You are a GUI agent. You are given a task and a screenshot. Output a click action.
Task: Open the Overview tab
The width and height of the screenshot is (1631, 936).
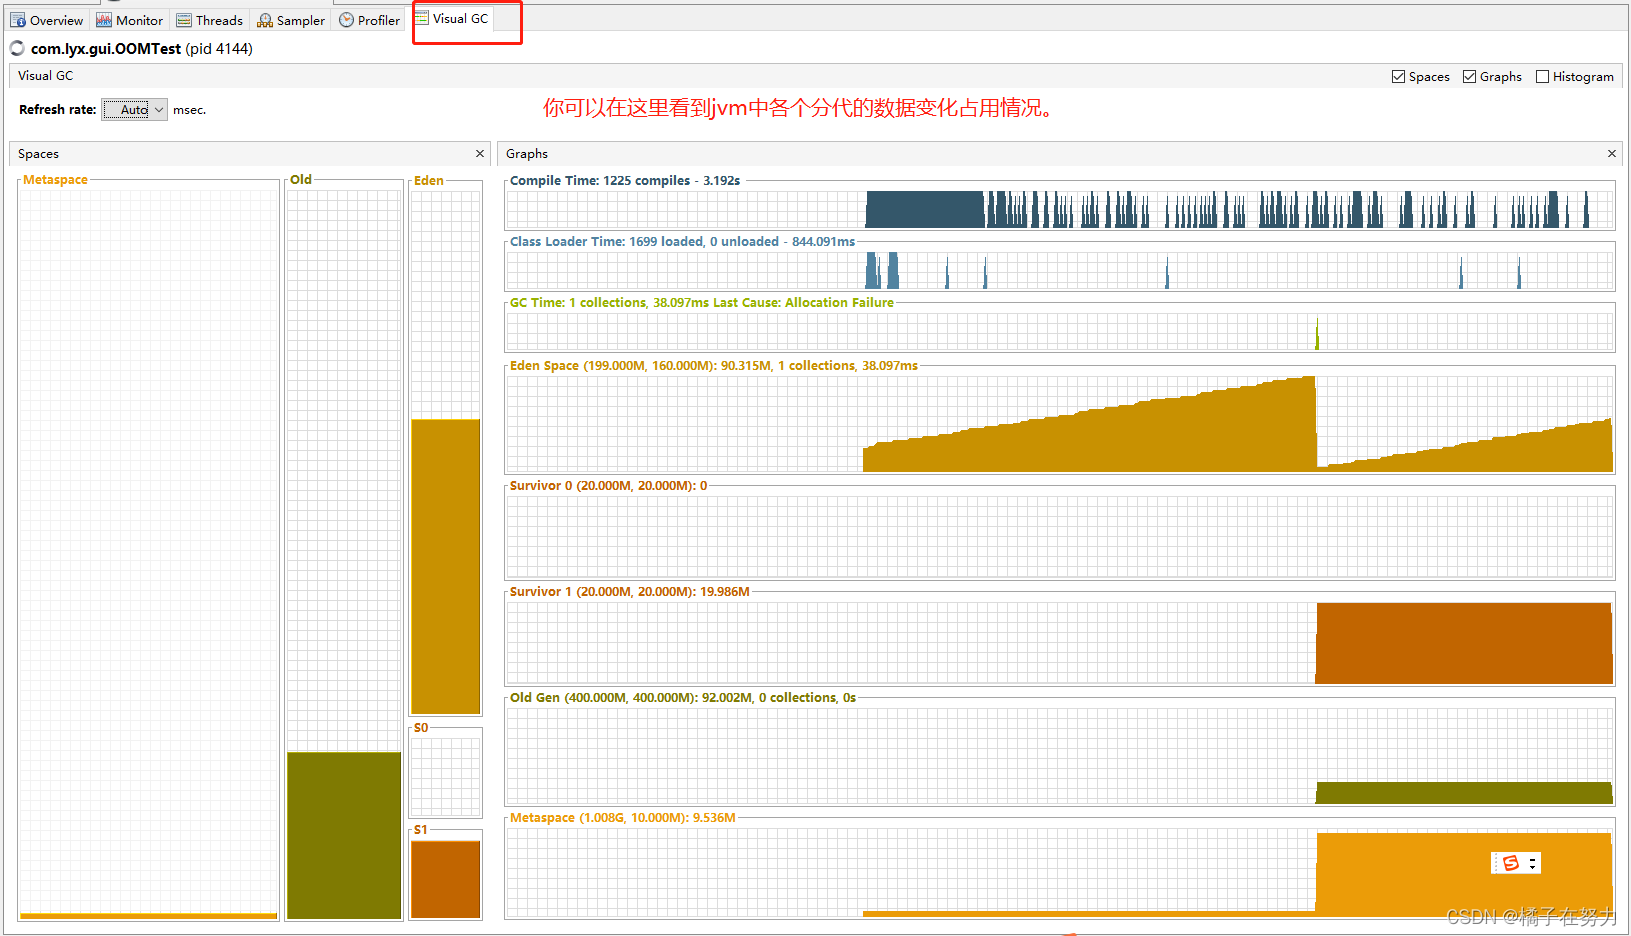click(47, 20)
